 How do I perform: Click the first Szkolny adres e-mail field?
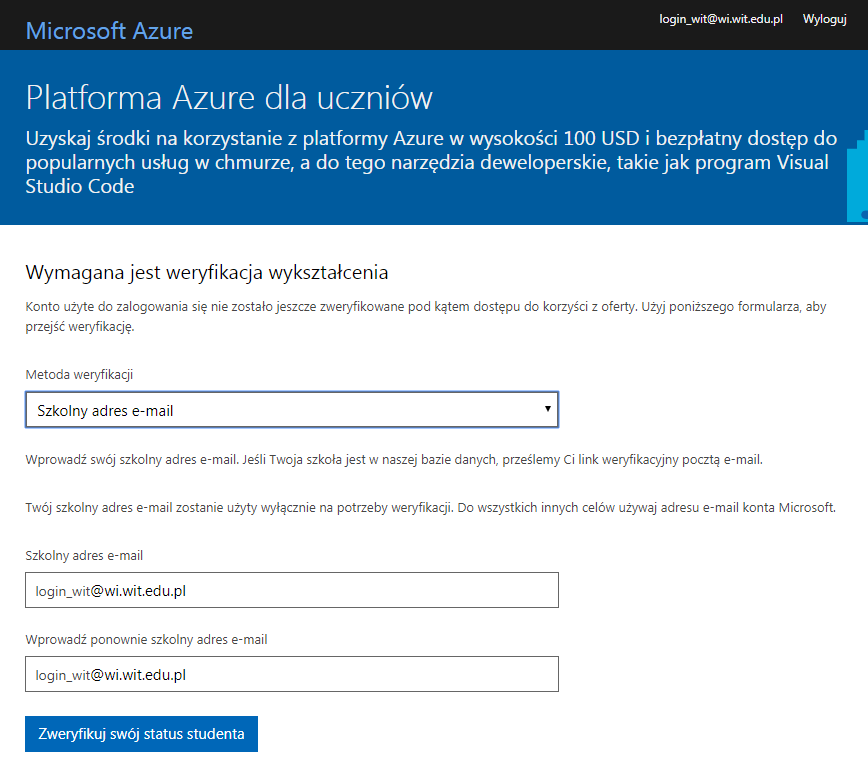coord(292,590)
